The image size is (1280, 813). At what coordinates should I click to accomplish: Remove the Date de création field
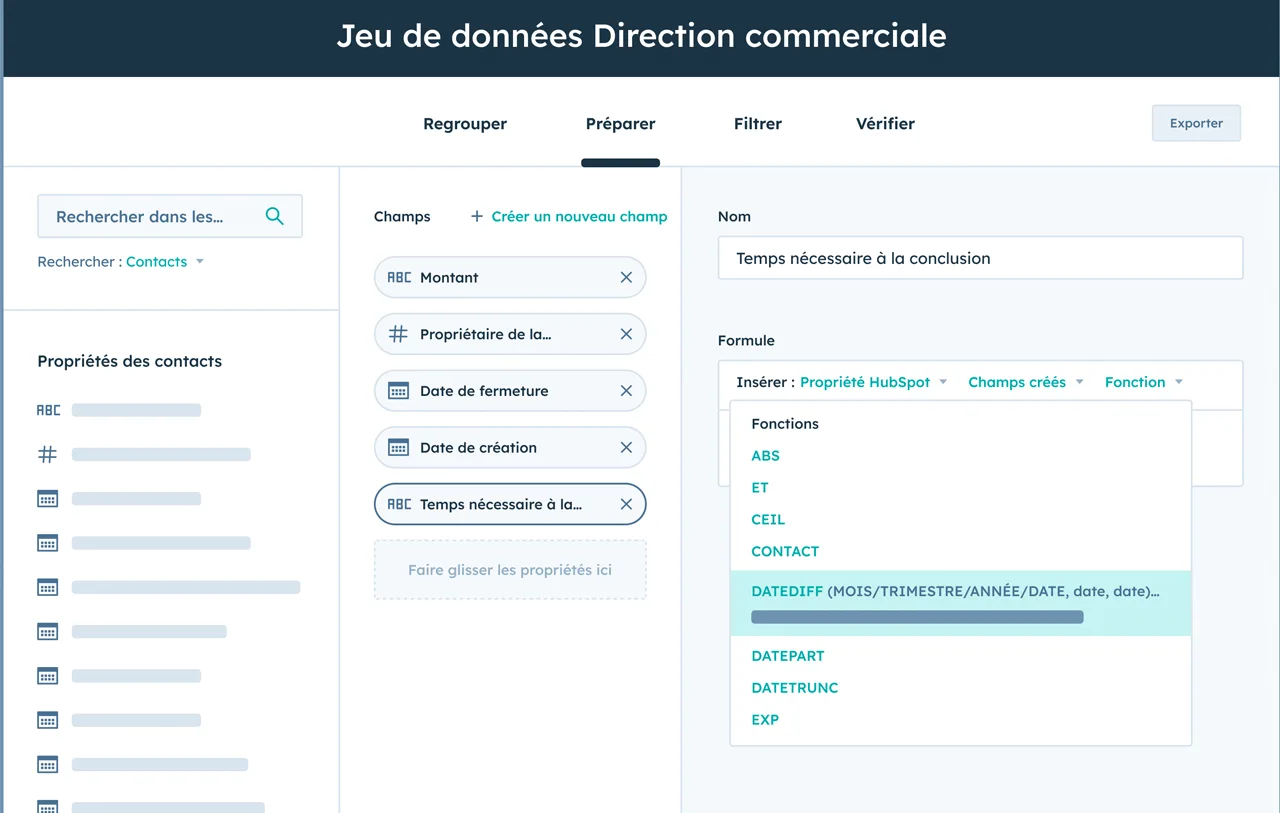click(x=626, y=448)
